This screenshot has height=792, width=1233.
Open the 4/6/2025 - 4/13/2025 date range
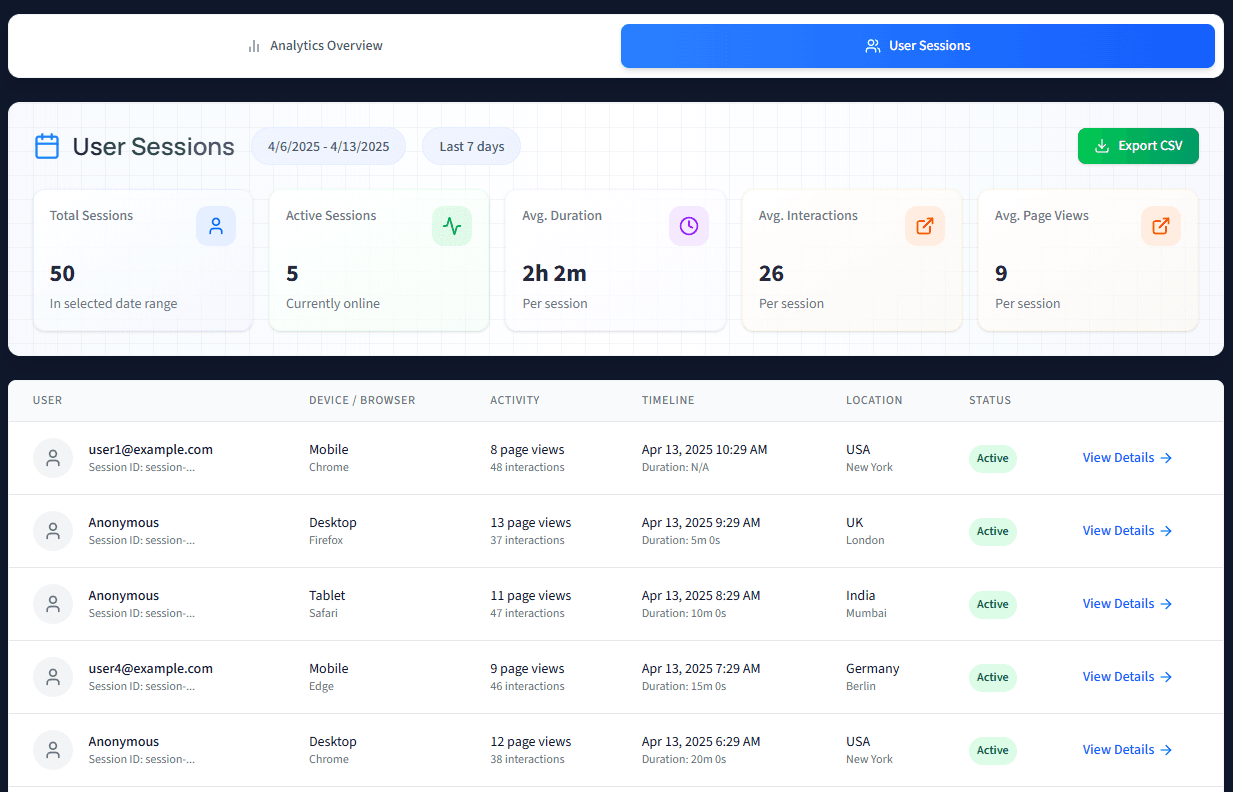pyautogui.click(x=328, y=146)
